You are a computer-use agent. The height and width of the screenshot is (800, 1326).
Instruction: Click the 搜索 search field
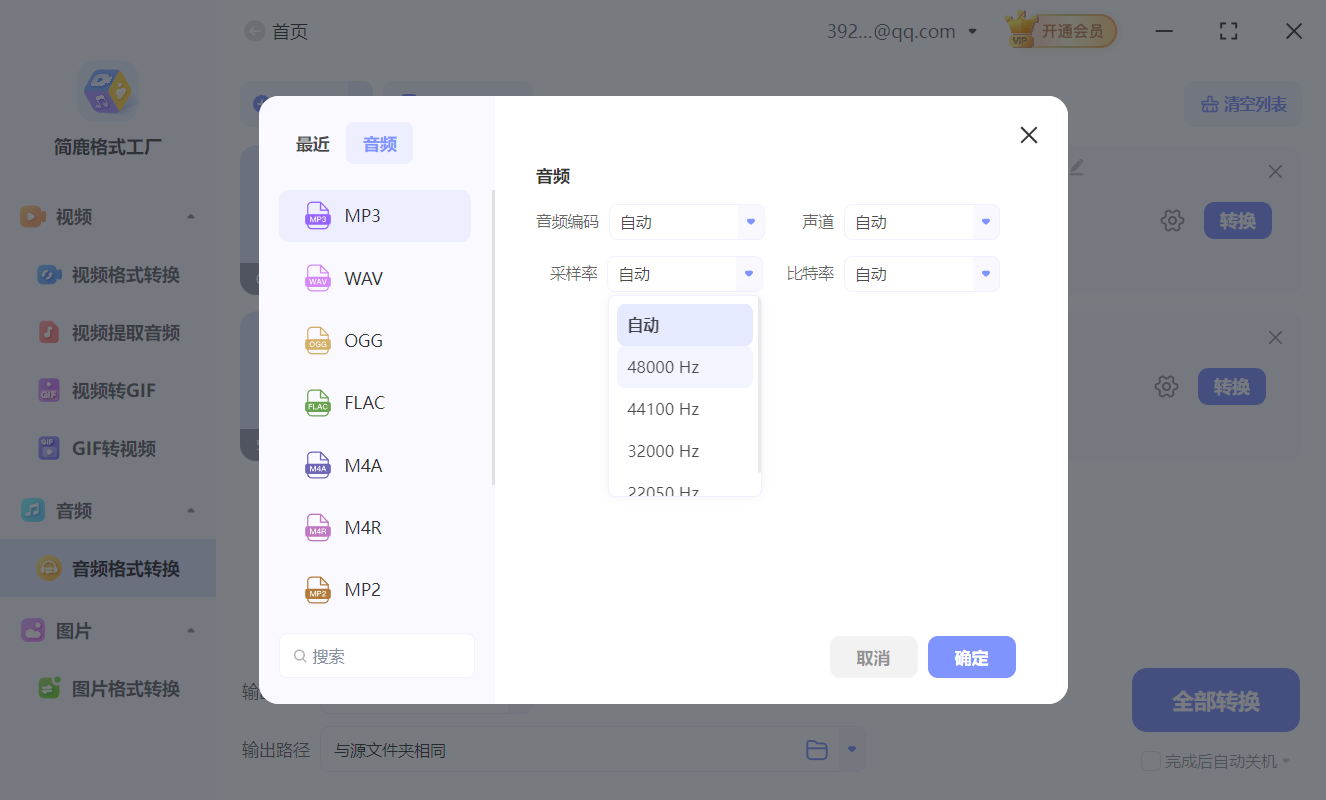[376, 655]
